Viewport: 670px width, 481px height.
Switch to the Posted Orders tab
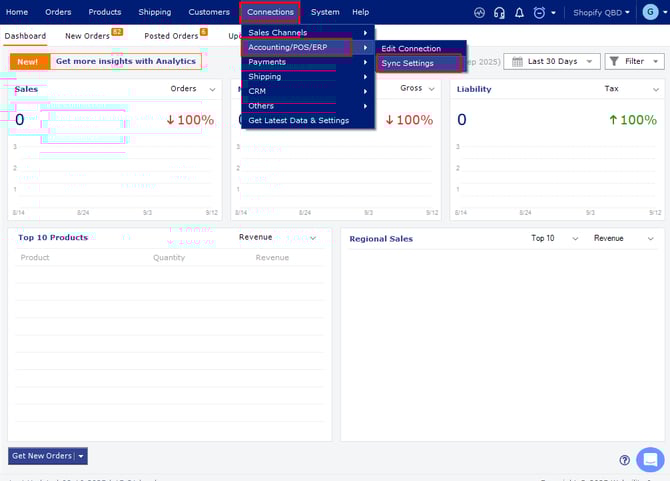[x=171, y=36]
